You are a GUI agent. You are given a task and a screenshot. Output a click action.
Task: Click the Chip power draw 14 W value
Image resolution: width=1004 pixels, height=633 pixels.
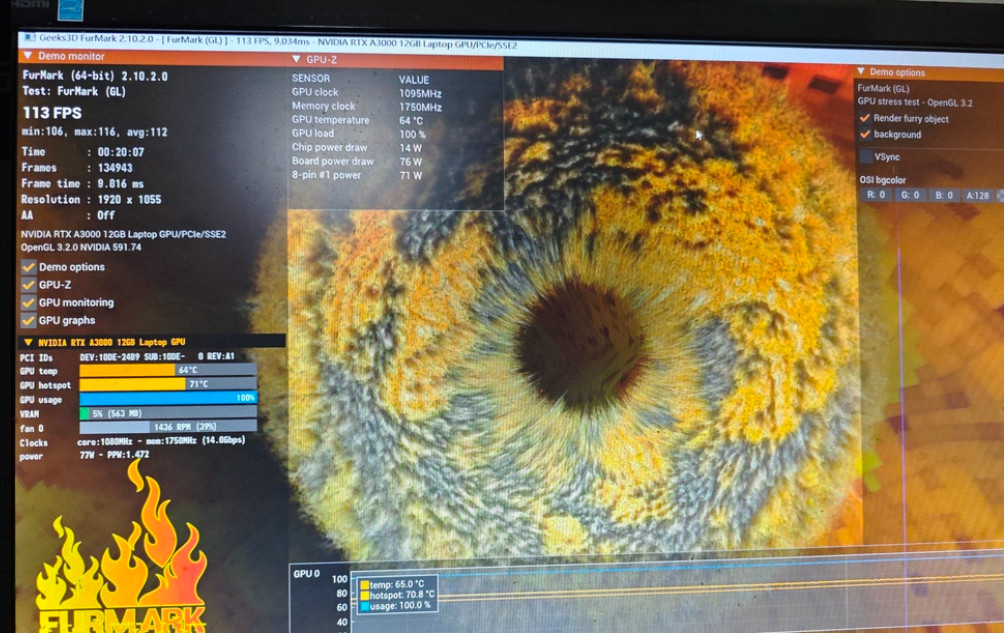pos(410,148)
